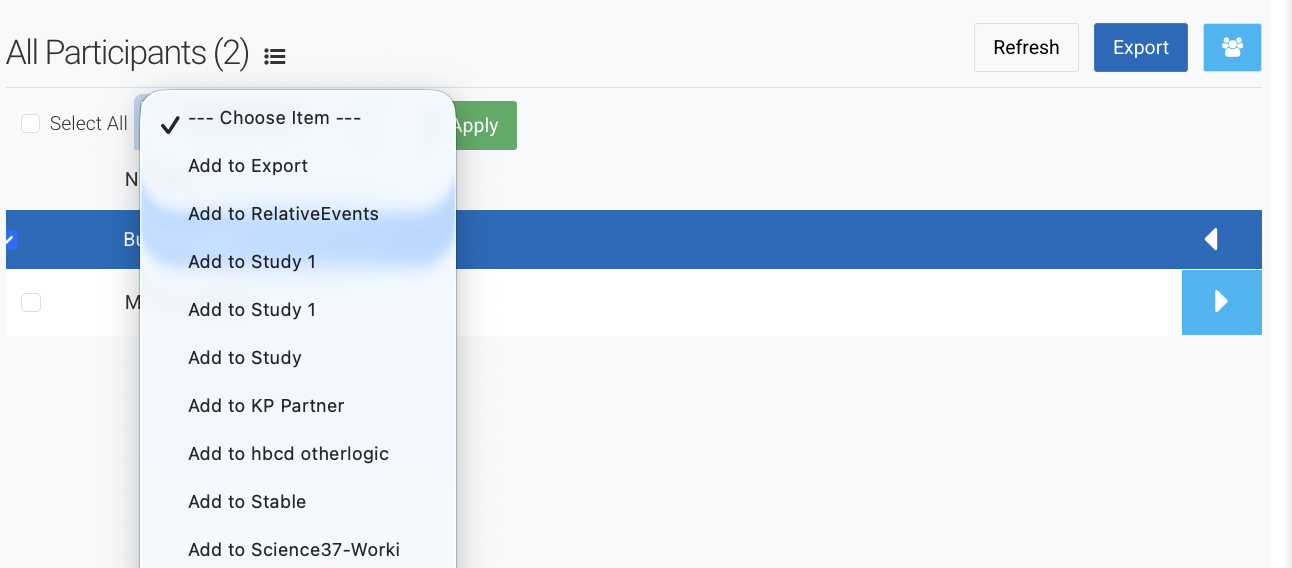1292x568 pixels.
Task: Pick 'Add to Science37-Worki' option
Action: point(294,550)
